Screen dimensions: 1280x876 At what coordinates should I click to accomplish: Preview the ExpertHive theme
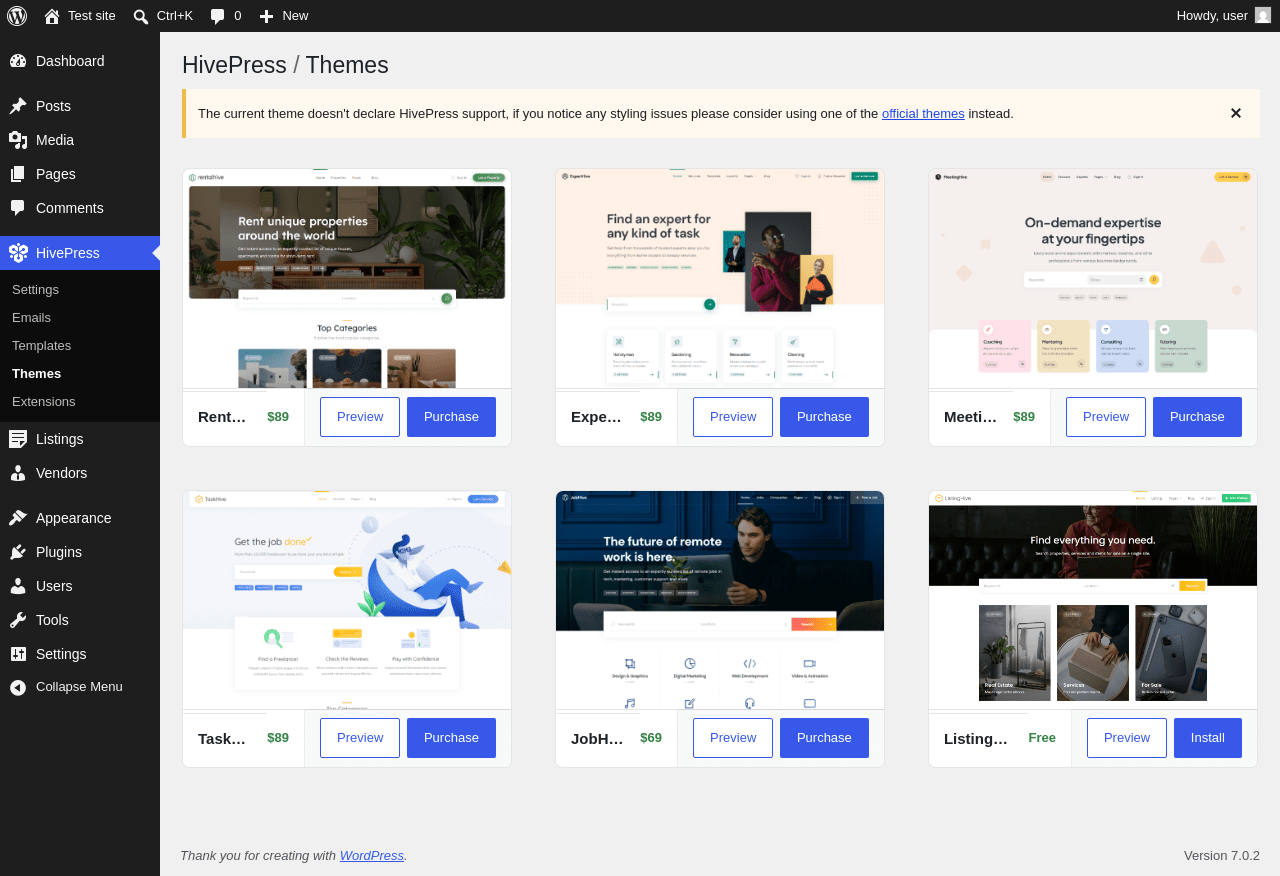(x=733, y=417)
